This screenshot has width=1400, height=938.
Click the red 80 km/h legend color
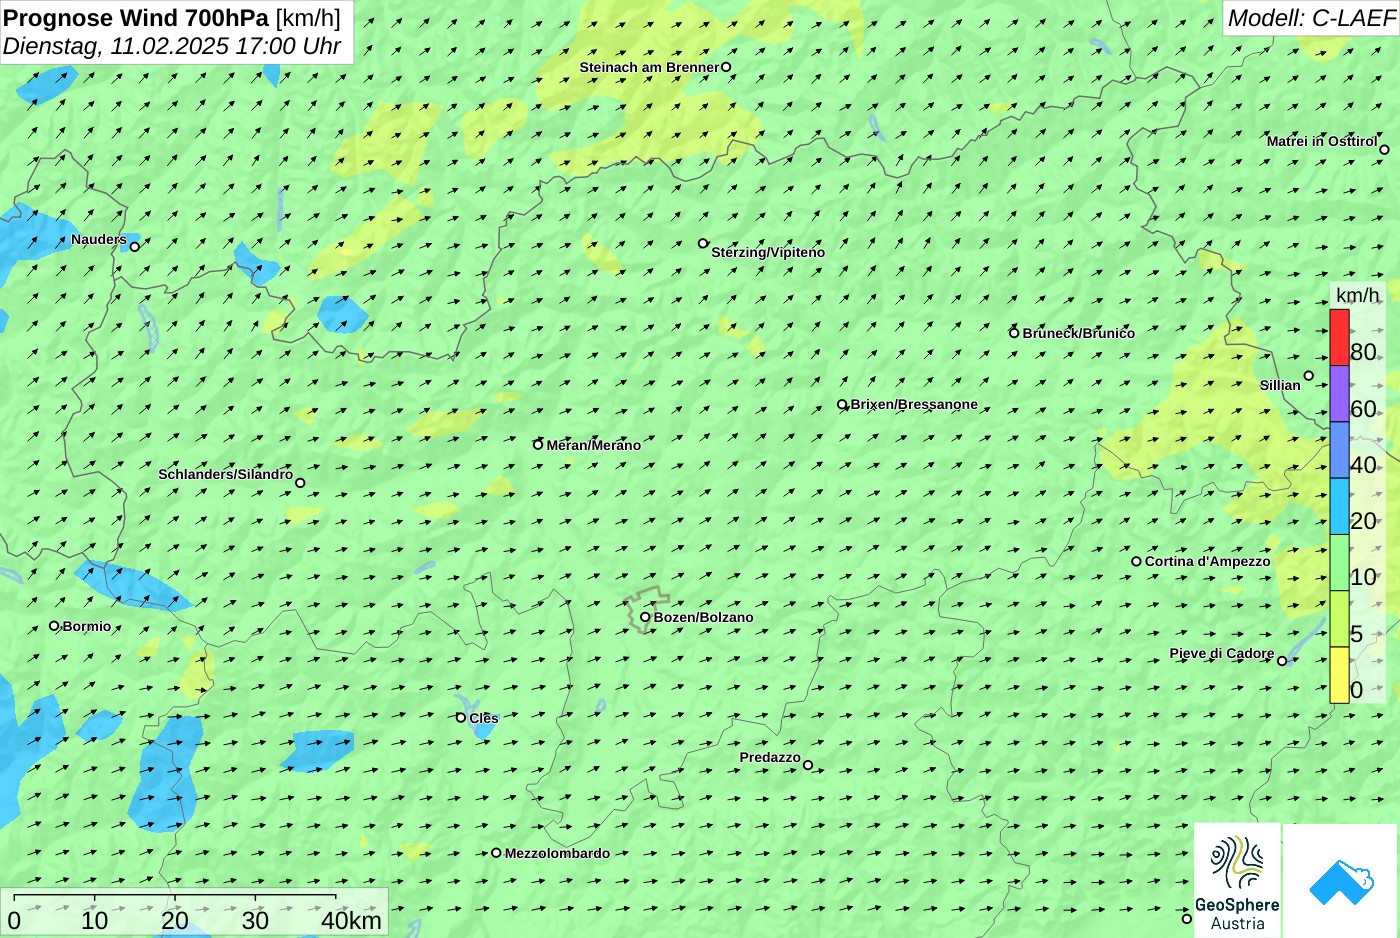[1339, 338]
